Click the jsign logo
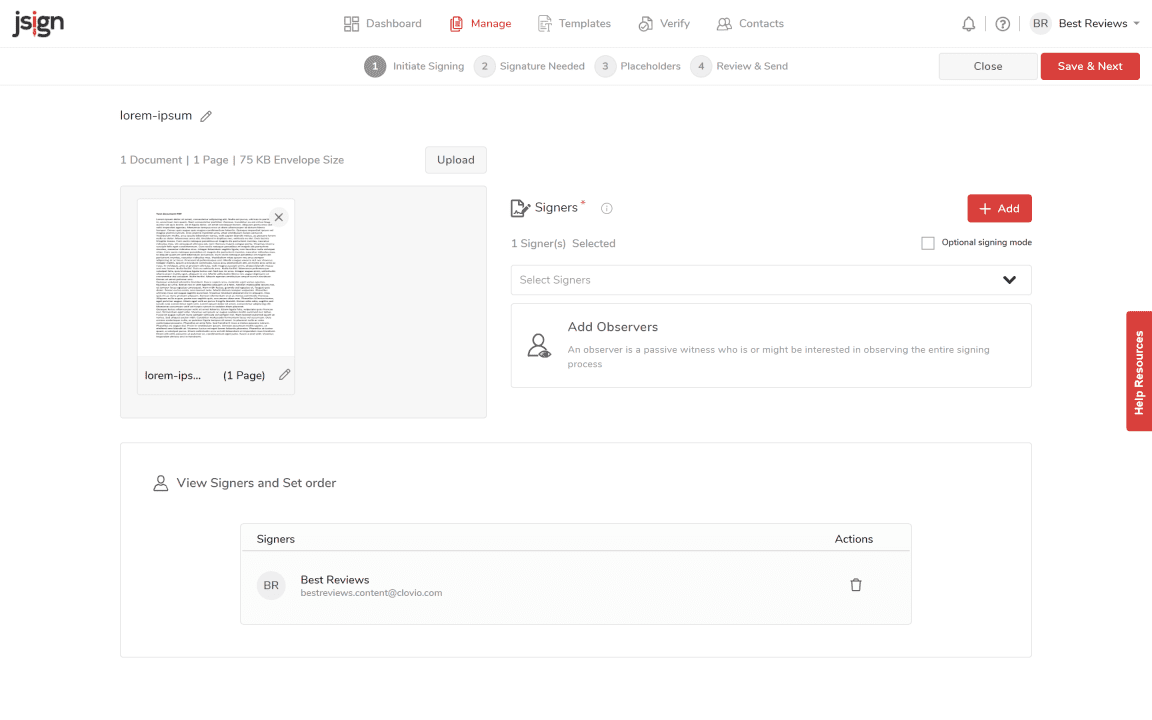Viewport: 1152px width, 720px height. pyautogui.click(x=38, y=24)
